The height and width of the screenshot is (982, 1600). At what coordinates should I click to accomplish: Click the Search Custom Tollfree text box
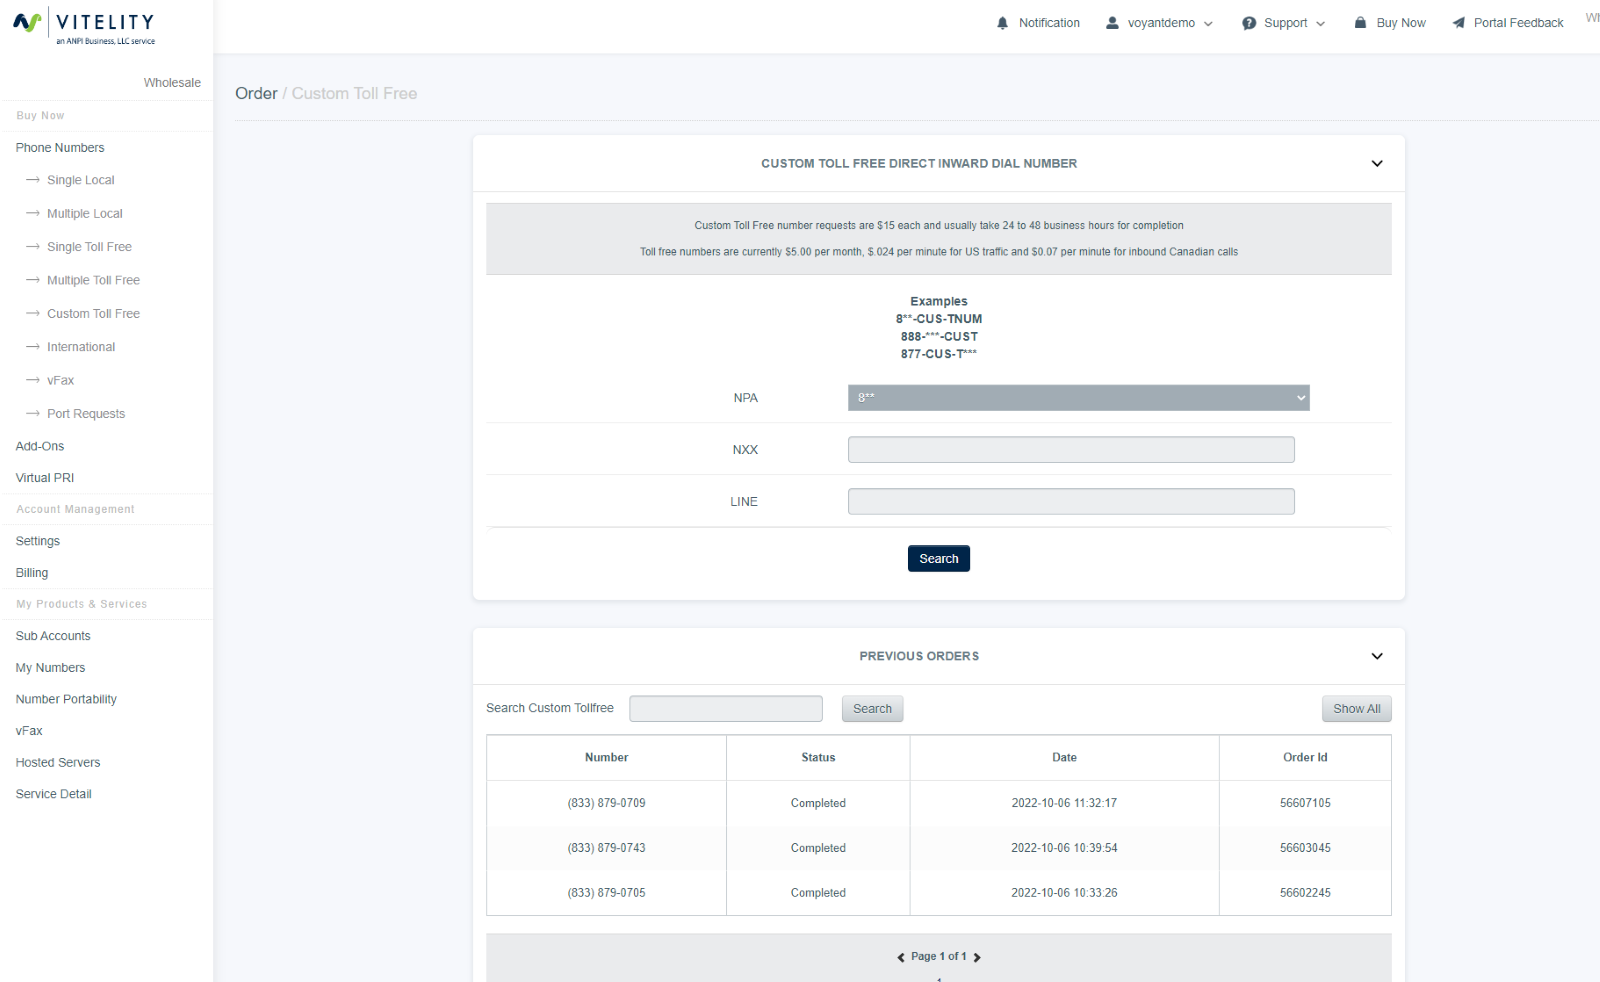(726, 708)
